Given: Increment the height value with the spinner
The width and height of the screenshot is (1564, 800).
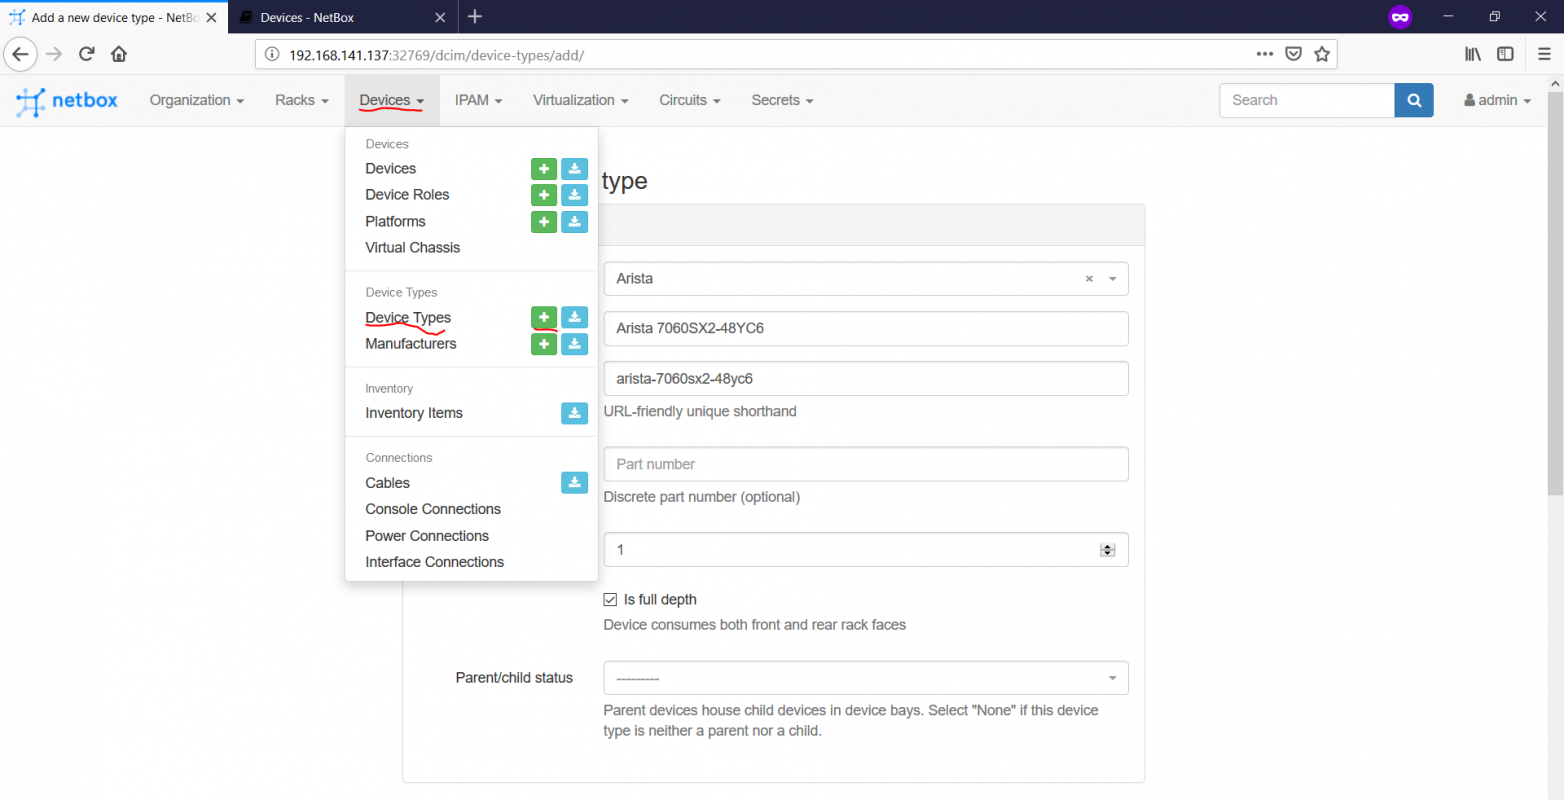Looking at the screenshot, I should [1107, 544].
